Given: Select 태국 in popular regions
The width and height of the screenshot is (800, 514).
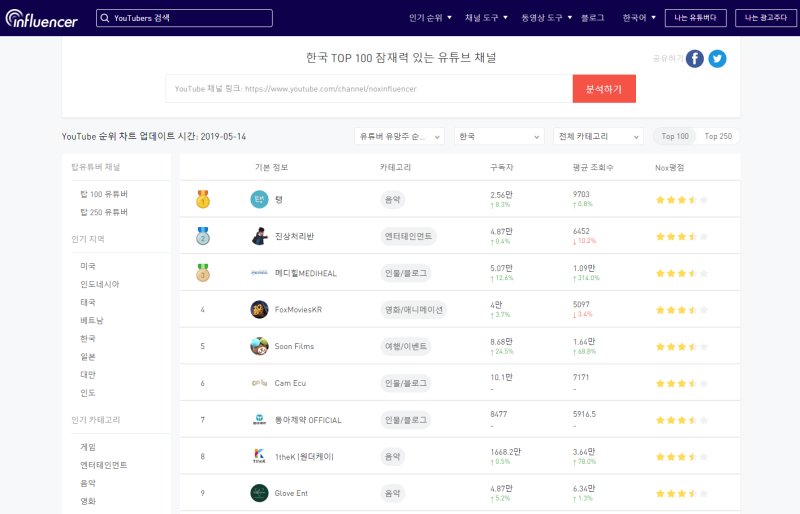Looking at the screenshot, I should (x=88, y=302).
